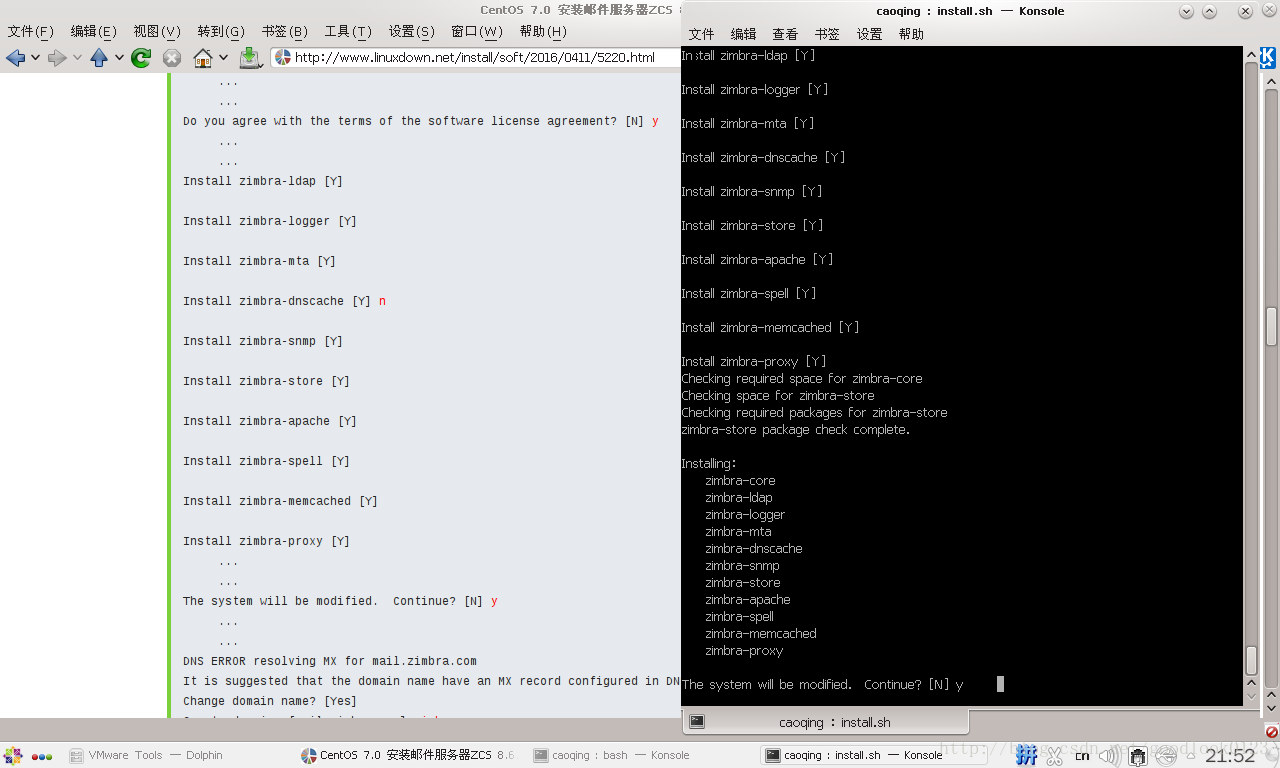Click webpage text 'Change domain name? [Yes]'
Screen dimensions: 1280x768
click(x=270, y=701)
